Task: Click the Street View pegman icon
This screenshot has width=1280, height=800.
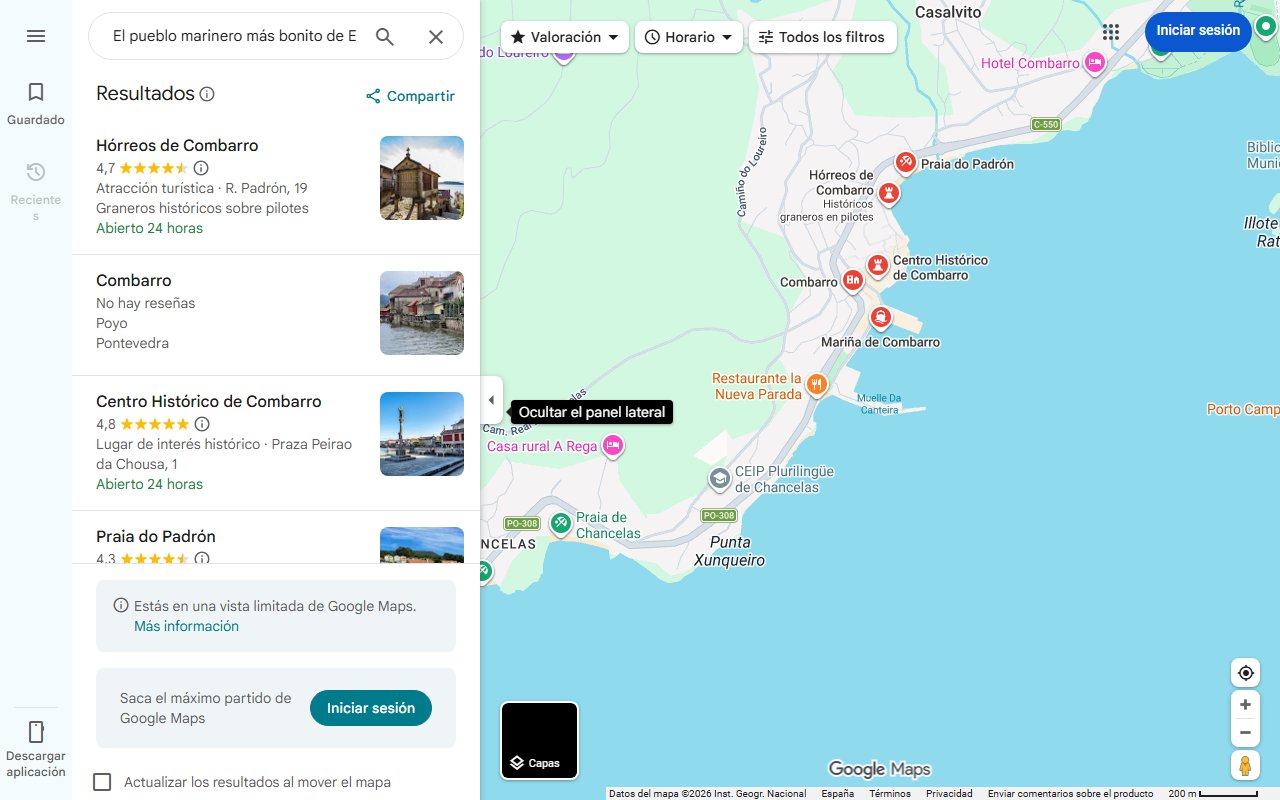Action: (1245, 765)
